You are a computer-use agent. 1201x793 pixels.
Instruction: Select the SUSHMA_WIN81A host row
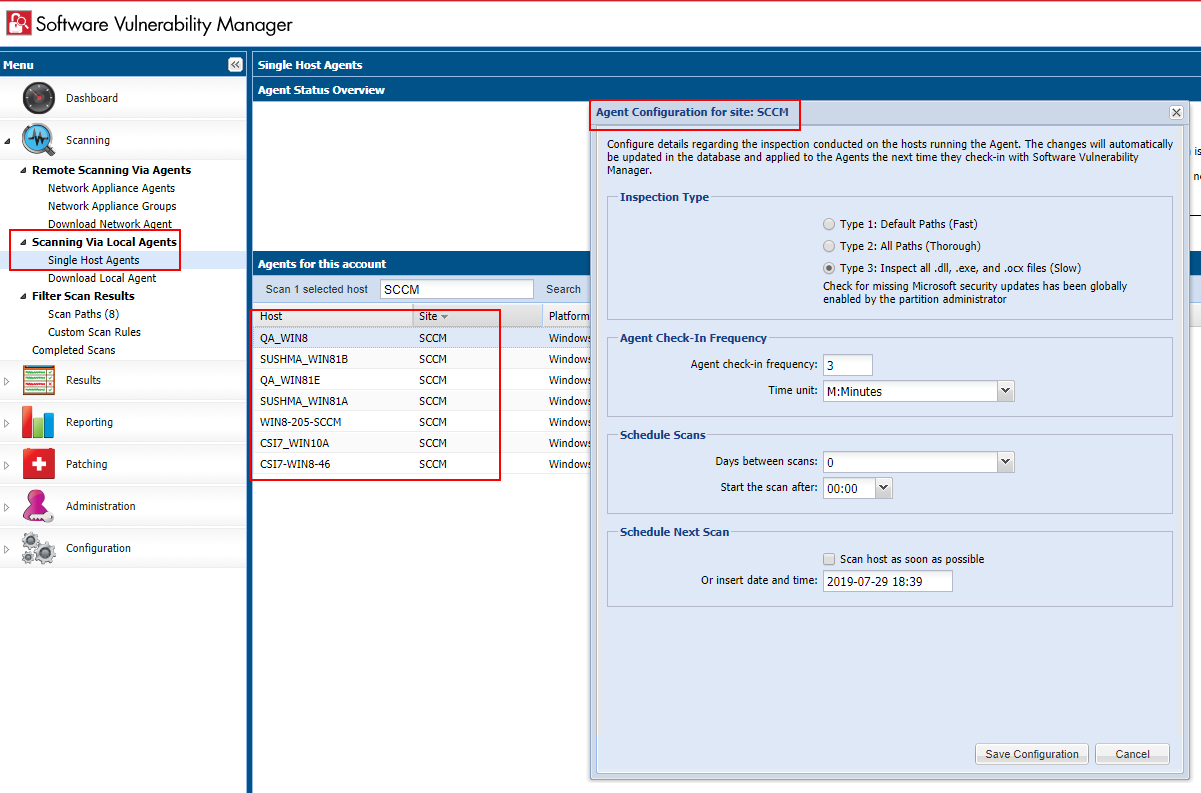pyautogui.click(x=420, y=401)
